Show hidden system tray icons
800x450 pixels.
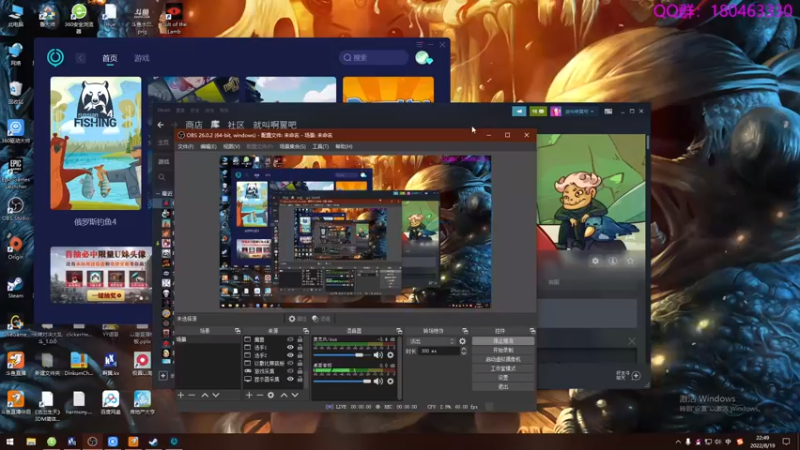[x=678, y=442]
